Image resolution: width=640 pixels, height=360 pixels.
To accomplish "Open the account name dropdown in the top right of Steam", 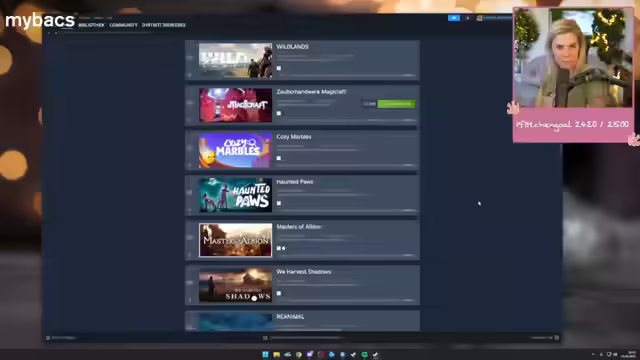I will (497, 18).
